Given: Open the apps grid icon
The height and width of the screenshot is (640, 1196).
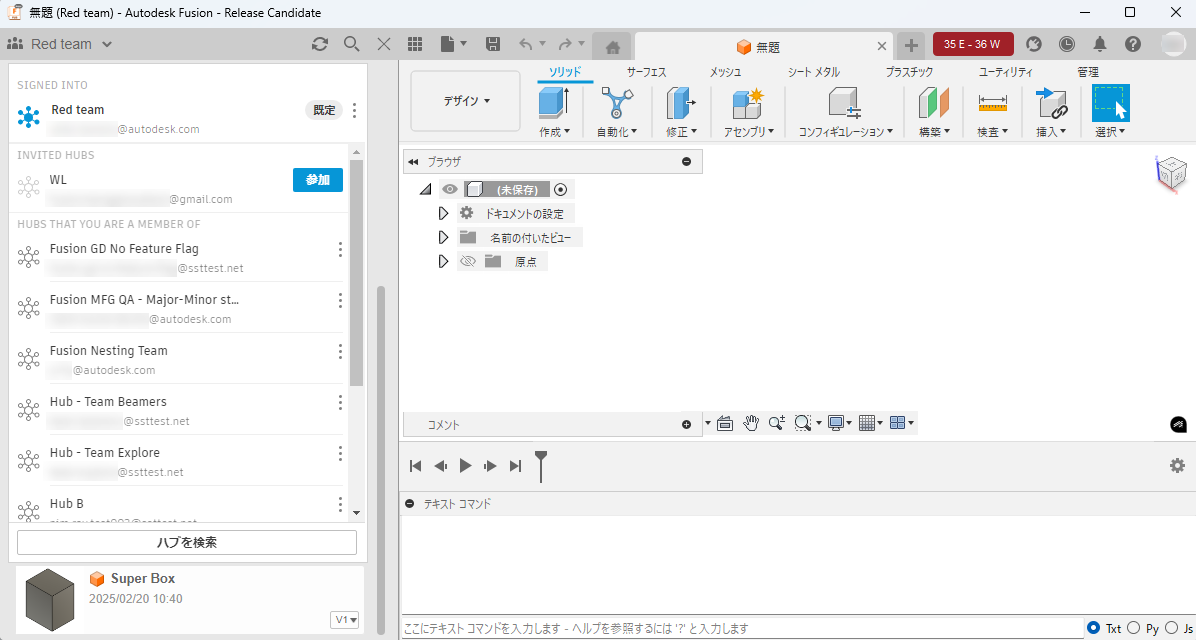Looking at the screenshot, I should click(415, 44).
